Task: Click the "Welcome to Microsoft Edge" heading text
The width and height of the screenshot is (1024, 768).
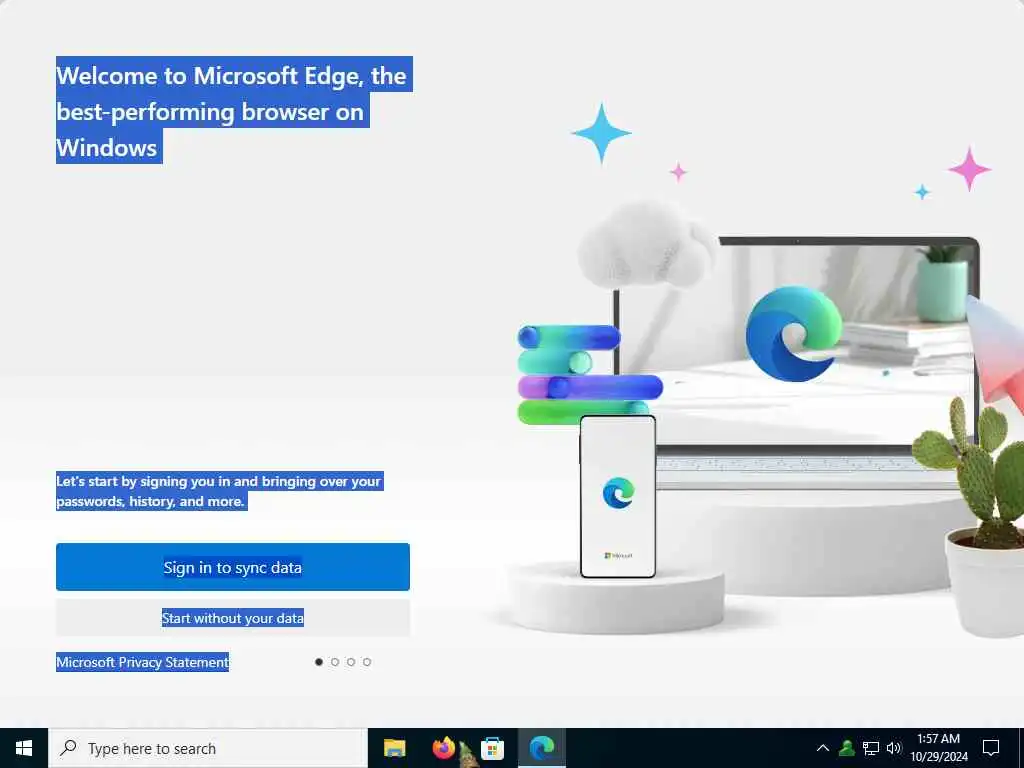Action: (x=234, y=110)
